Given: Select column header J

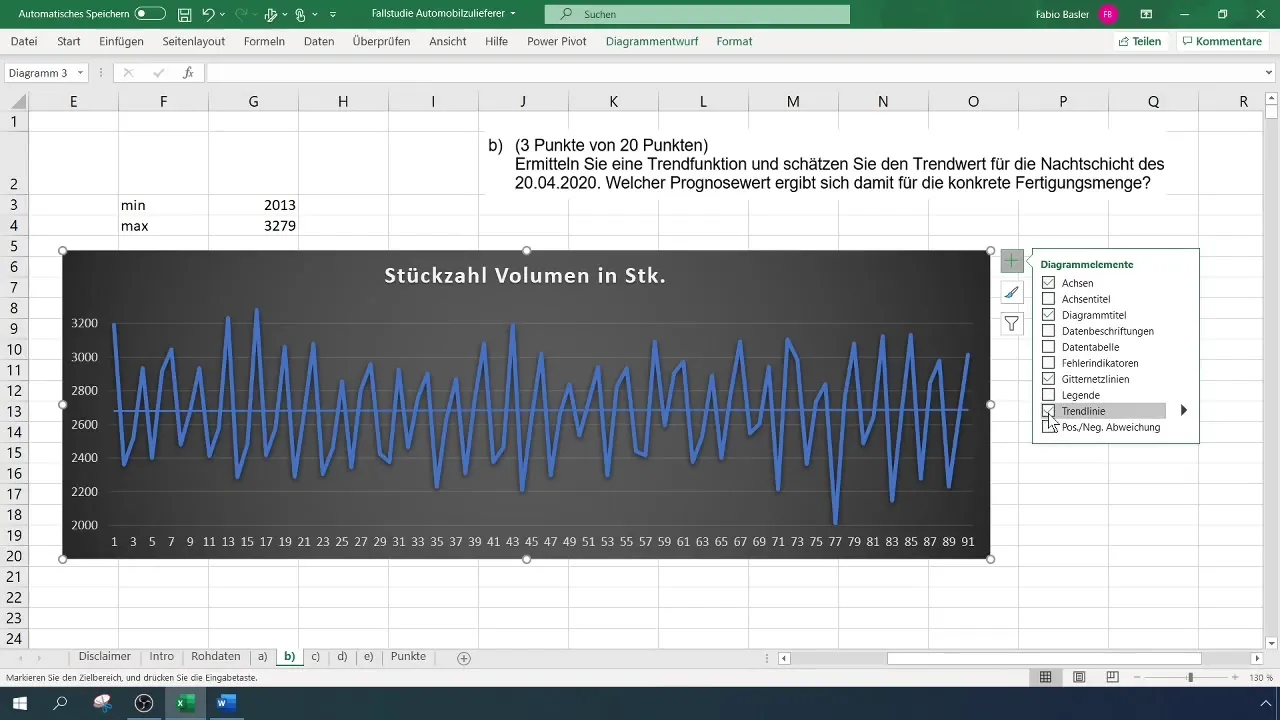Looking at the screenshot, I should pyautogui.click(x=523, y=101).
